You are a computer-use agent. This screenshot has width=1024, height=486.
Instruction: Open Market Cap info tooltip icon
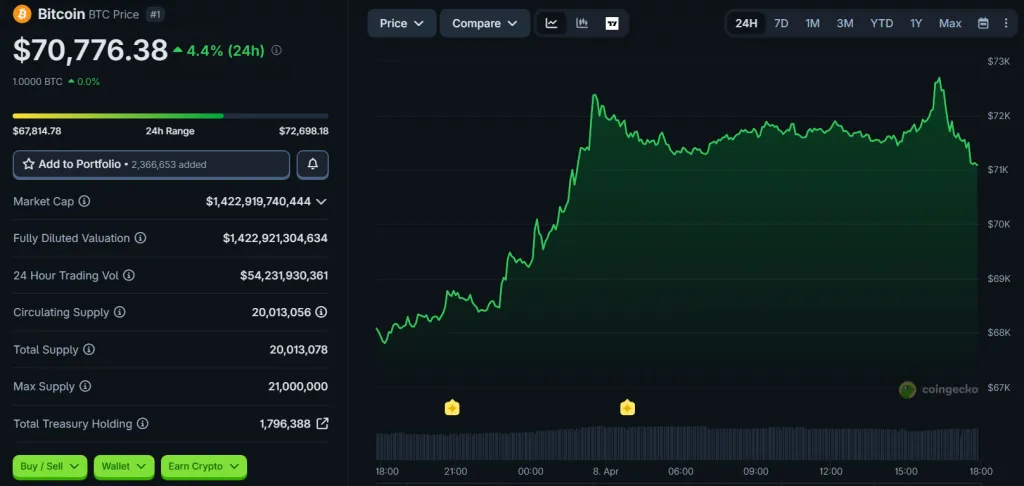(x=84, y=201)
